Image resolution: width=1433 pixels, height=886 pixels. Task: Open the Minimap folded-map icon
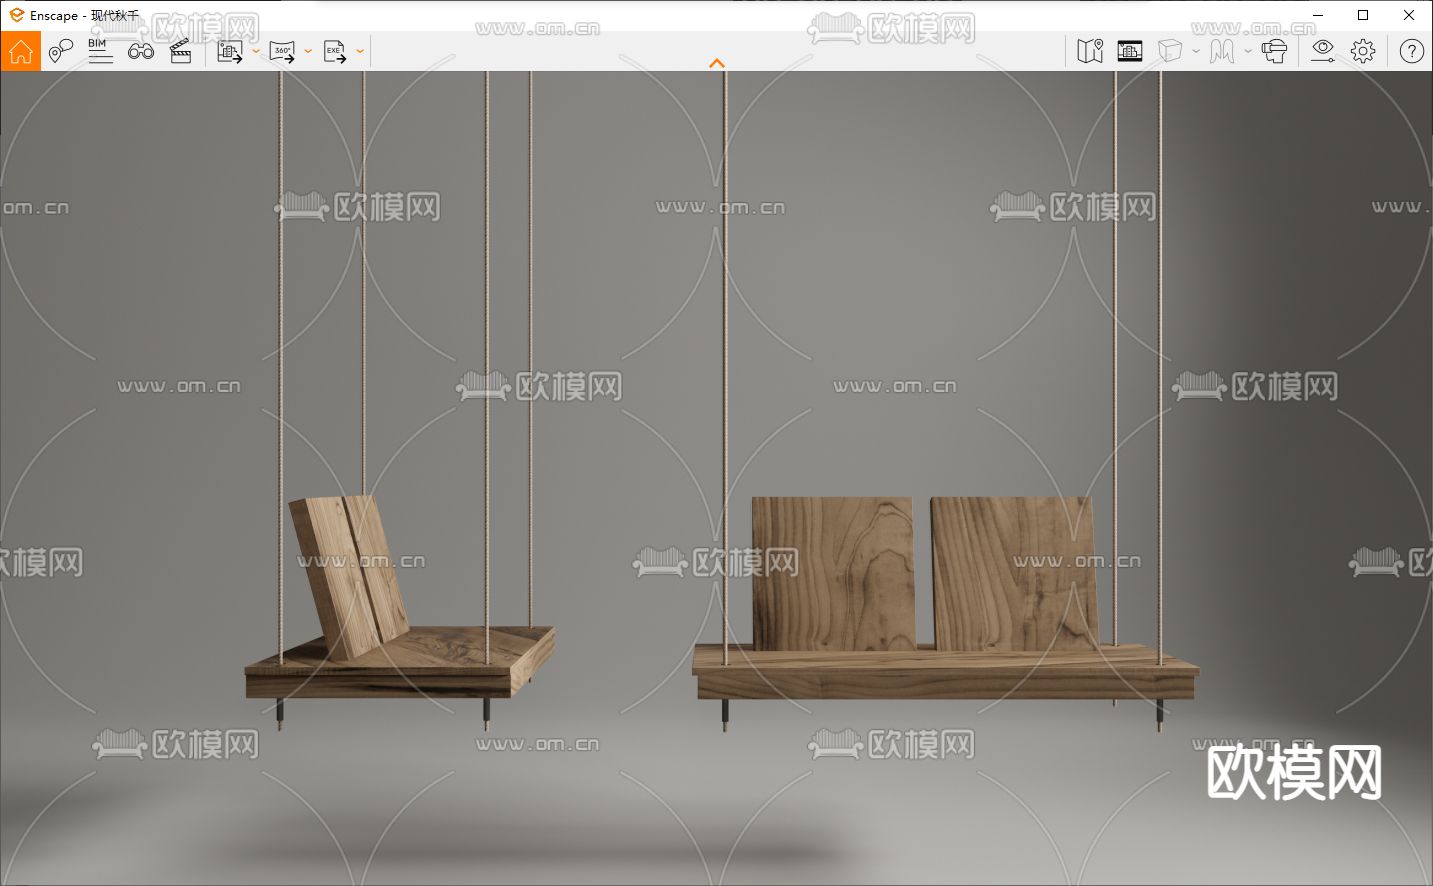[x=1090, y=51]
